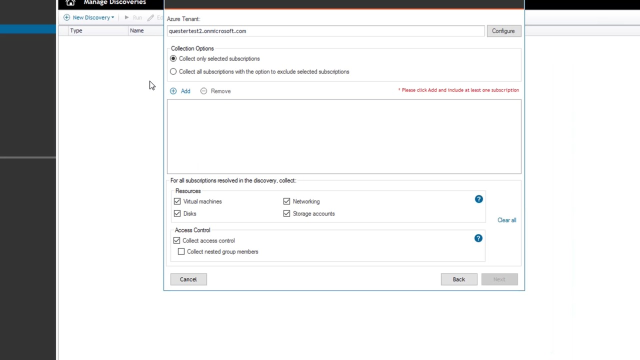
Task: Click inside the empty subscriptions list box
Action: click(x=344, y=136)
